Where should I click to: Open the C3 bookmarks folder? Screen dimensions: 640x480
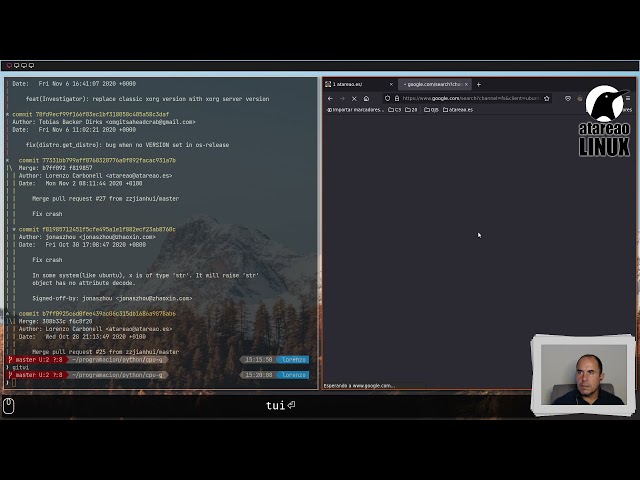pyautogui.click(x=395, y=110)
